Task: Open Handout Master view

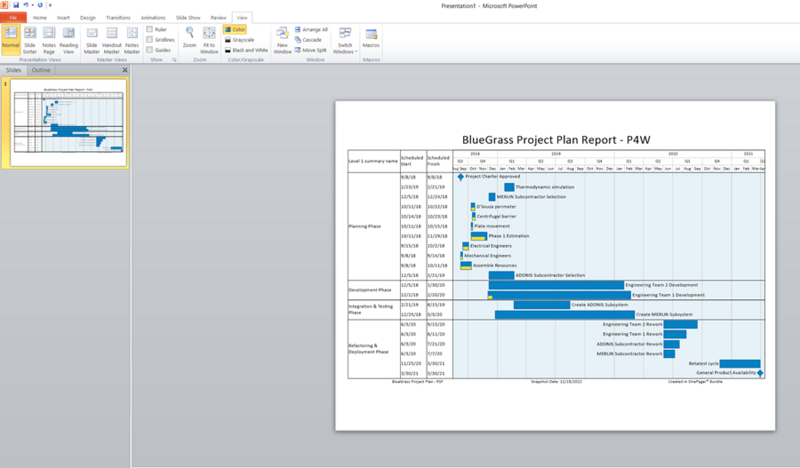Action: [x=112, y=40]
